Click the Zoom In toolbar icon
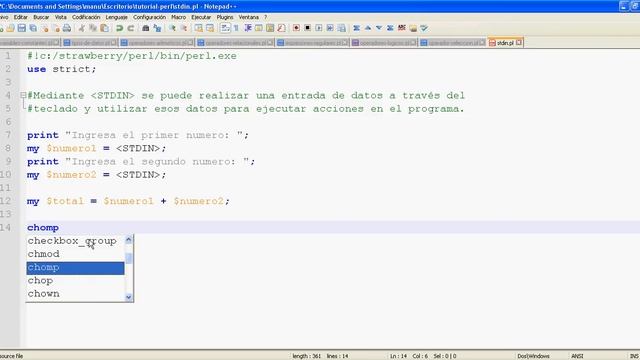The image size is (640, 360). point(172,28)
